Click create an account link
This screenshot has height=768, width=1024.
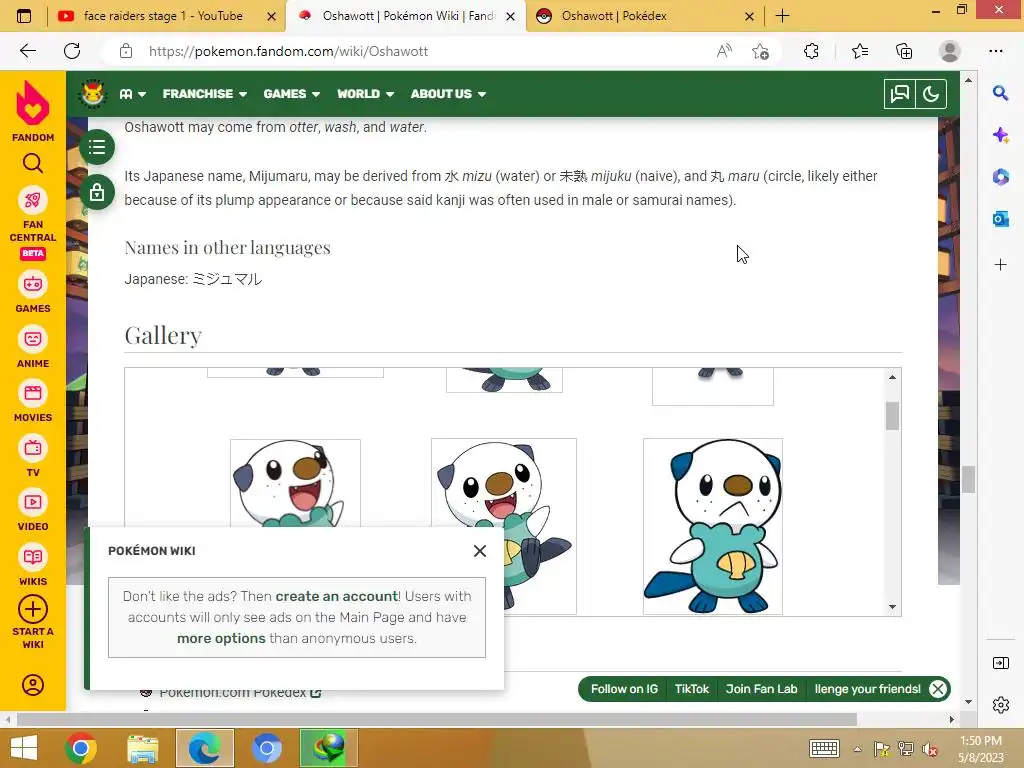[336, 596]
